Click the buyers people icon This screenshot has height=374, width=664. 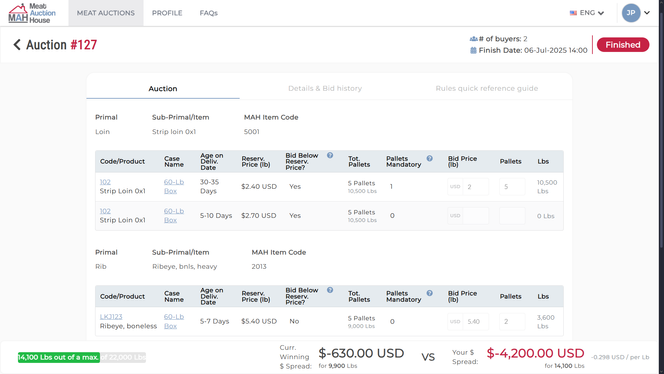(x=473, y=39)
